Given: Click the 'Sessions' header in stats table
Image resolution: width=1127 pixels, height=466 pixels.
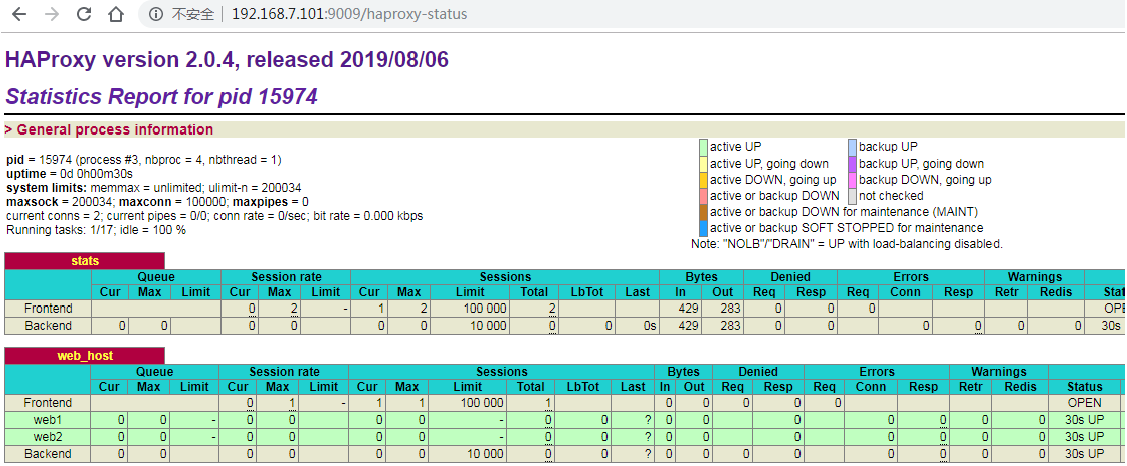Looking at the screenshot, I should point(505,277).
